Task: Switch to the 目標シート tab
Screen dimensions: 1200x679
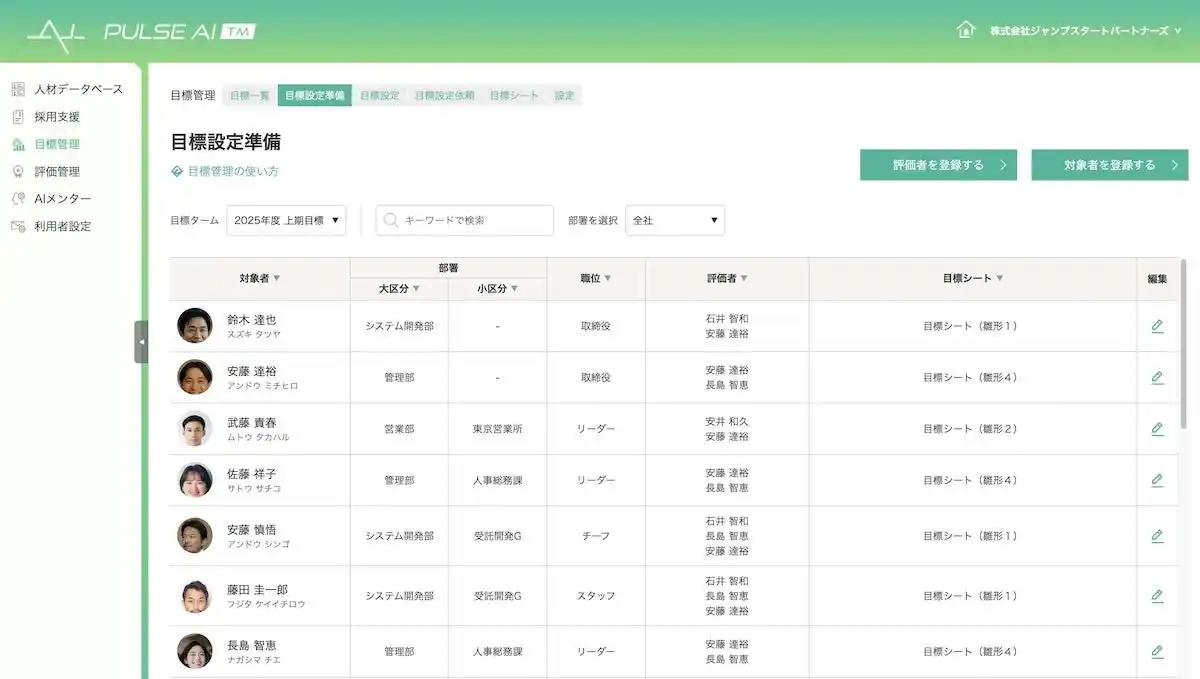Action: [514, 96]
